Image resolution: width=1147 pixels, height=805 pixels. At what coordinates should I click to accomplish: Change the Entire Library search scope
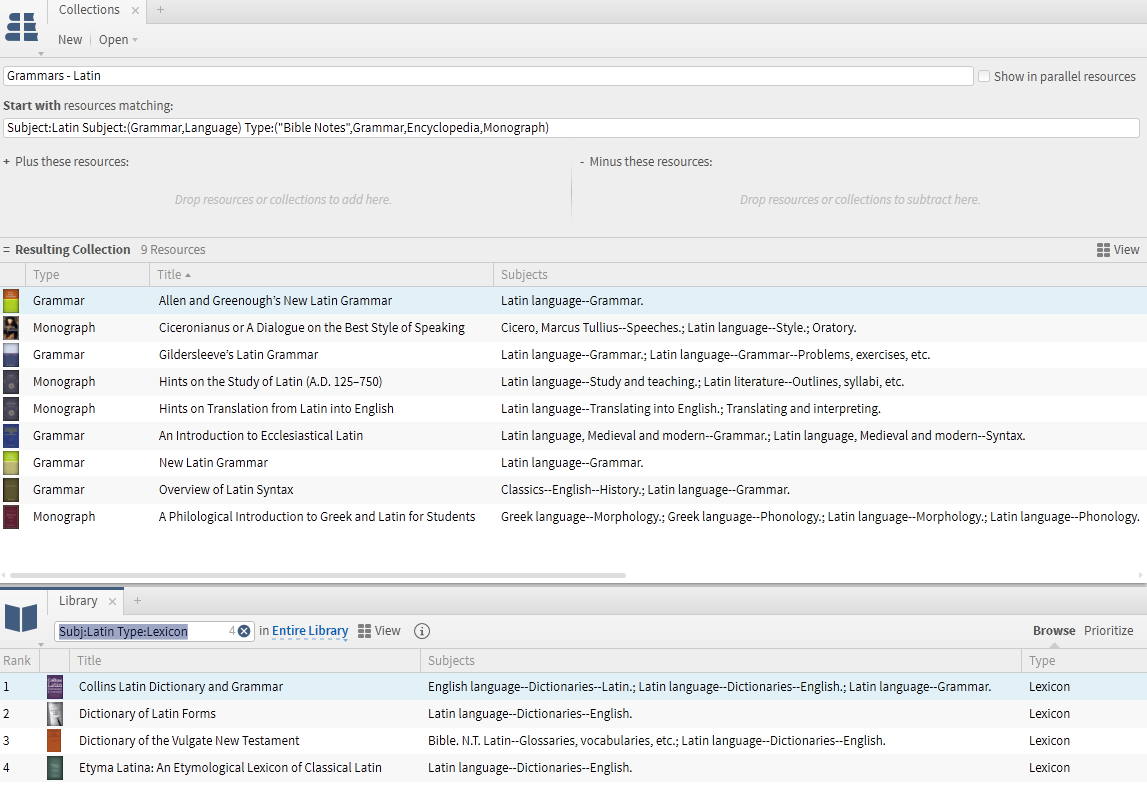point(310,631)
